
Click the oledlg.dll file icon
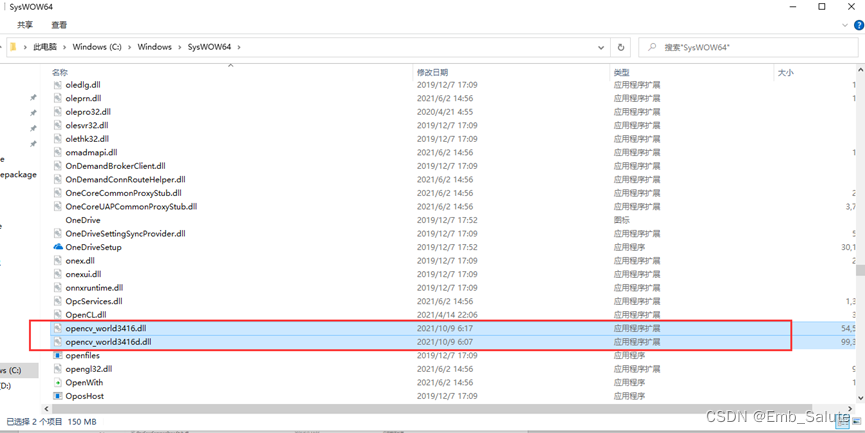coord(58,85)
